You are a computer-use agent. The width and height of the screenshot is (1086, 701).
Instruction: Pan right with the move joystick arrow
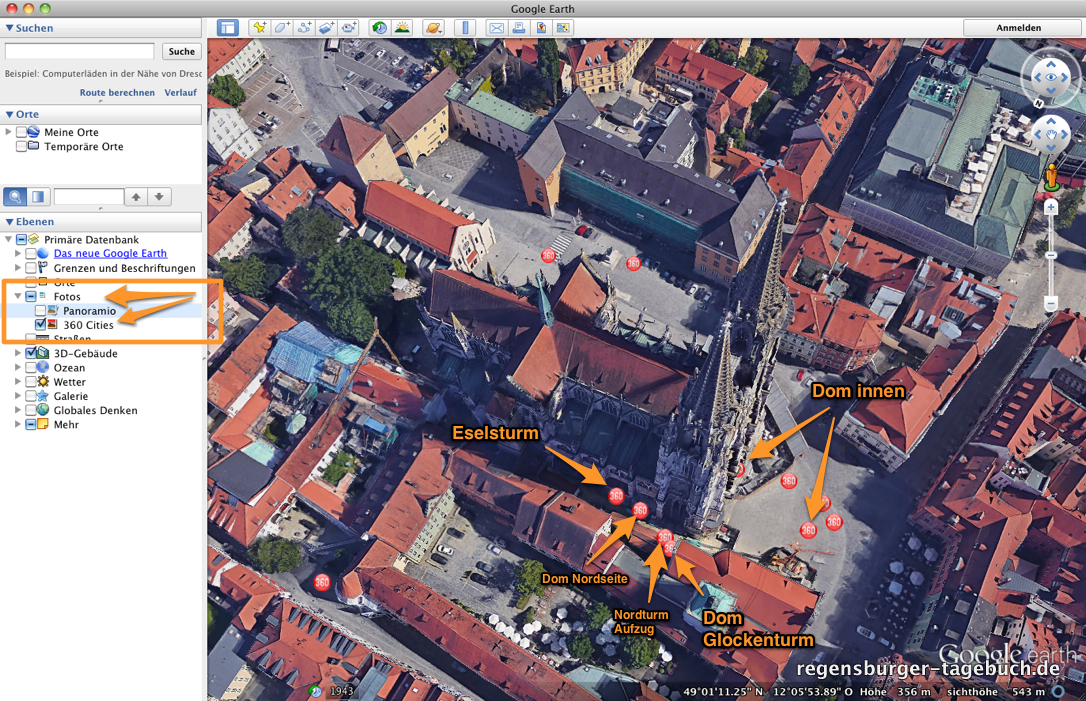(x=1065, y=134)
